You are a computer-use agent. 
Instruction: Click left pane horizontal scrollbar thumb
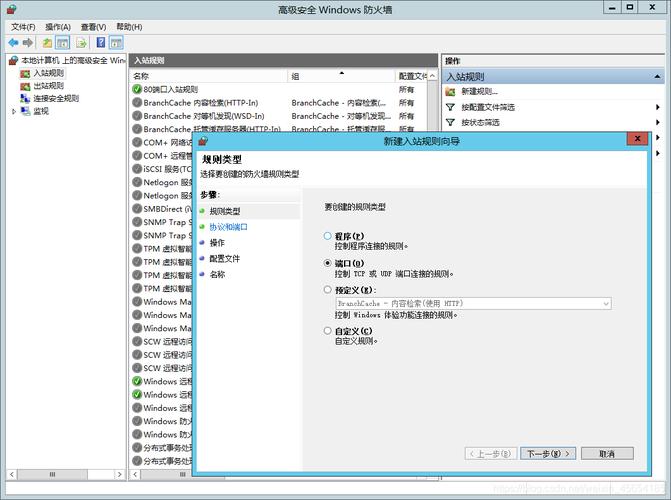coord(52,474)
